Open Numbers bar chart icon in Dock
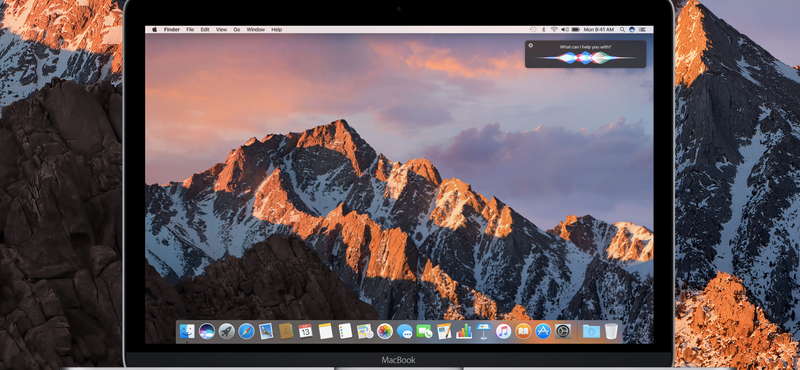The image size is (800, 370). pos(464,331)
